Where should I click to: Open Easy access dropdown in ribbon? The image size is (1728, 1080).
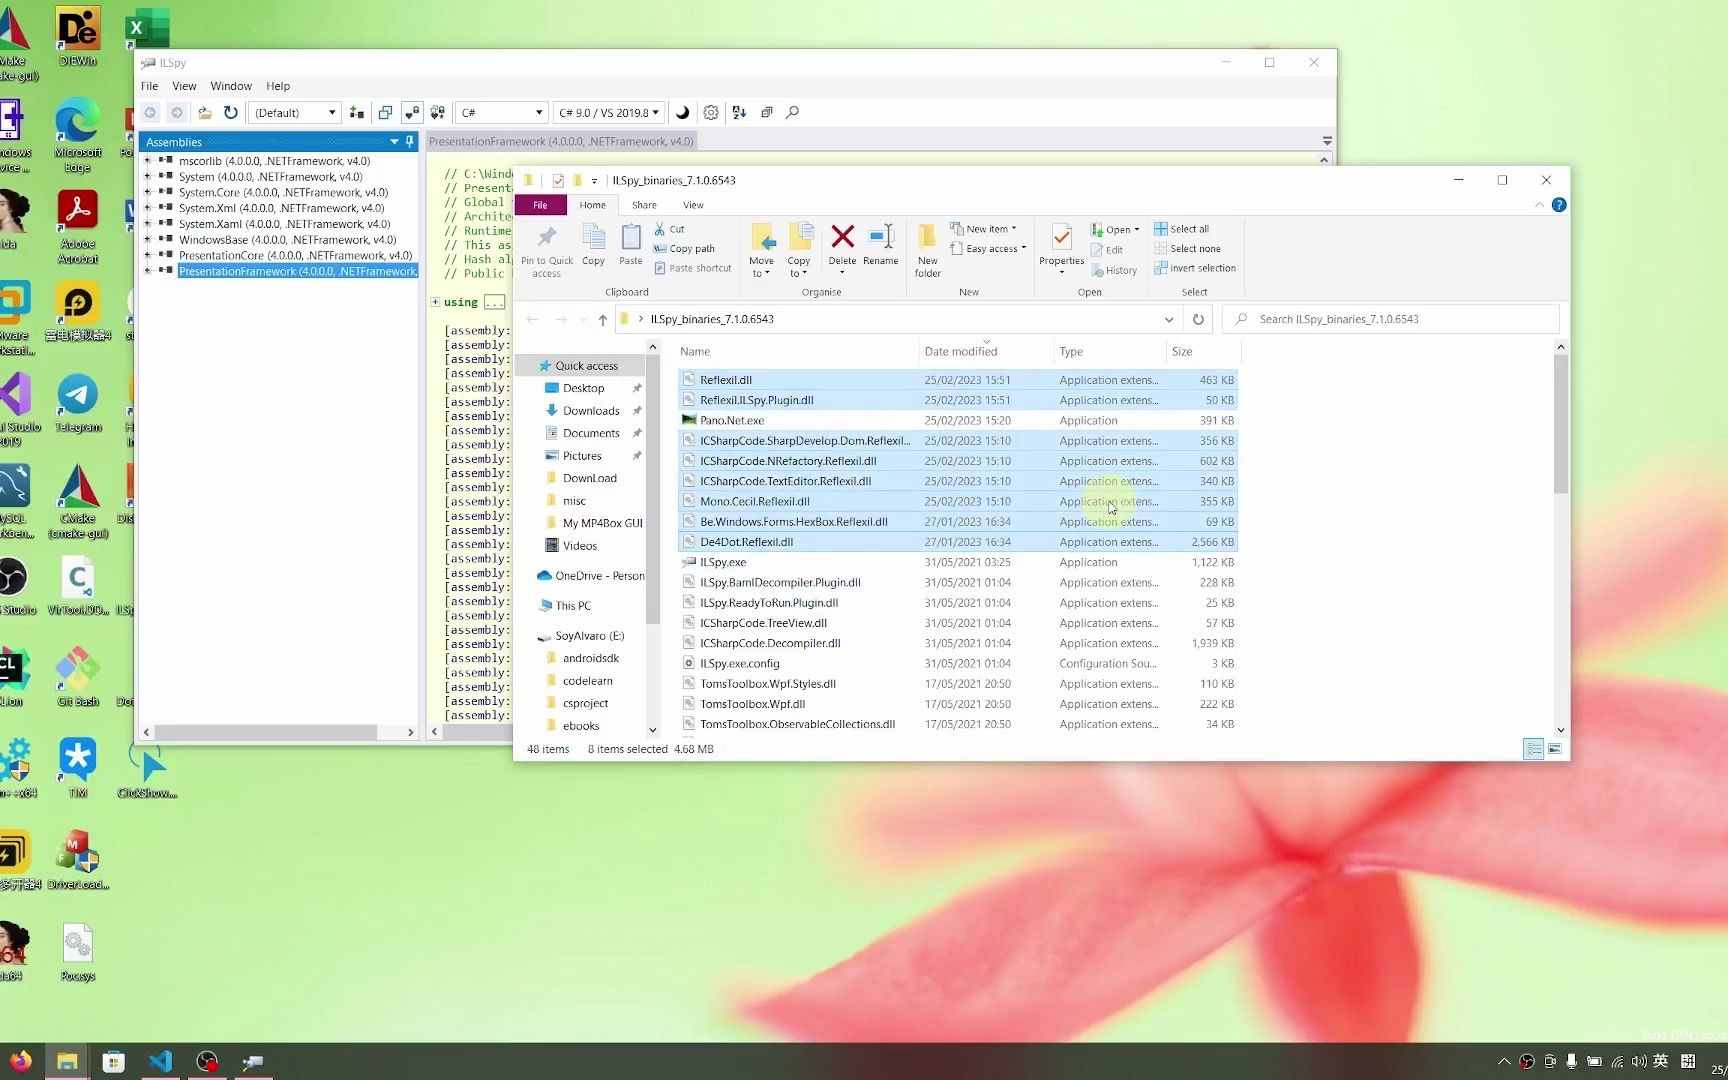pos(988,249)
